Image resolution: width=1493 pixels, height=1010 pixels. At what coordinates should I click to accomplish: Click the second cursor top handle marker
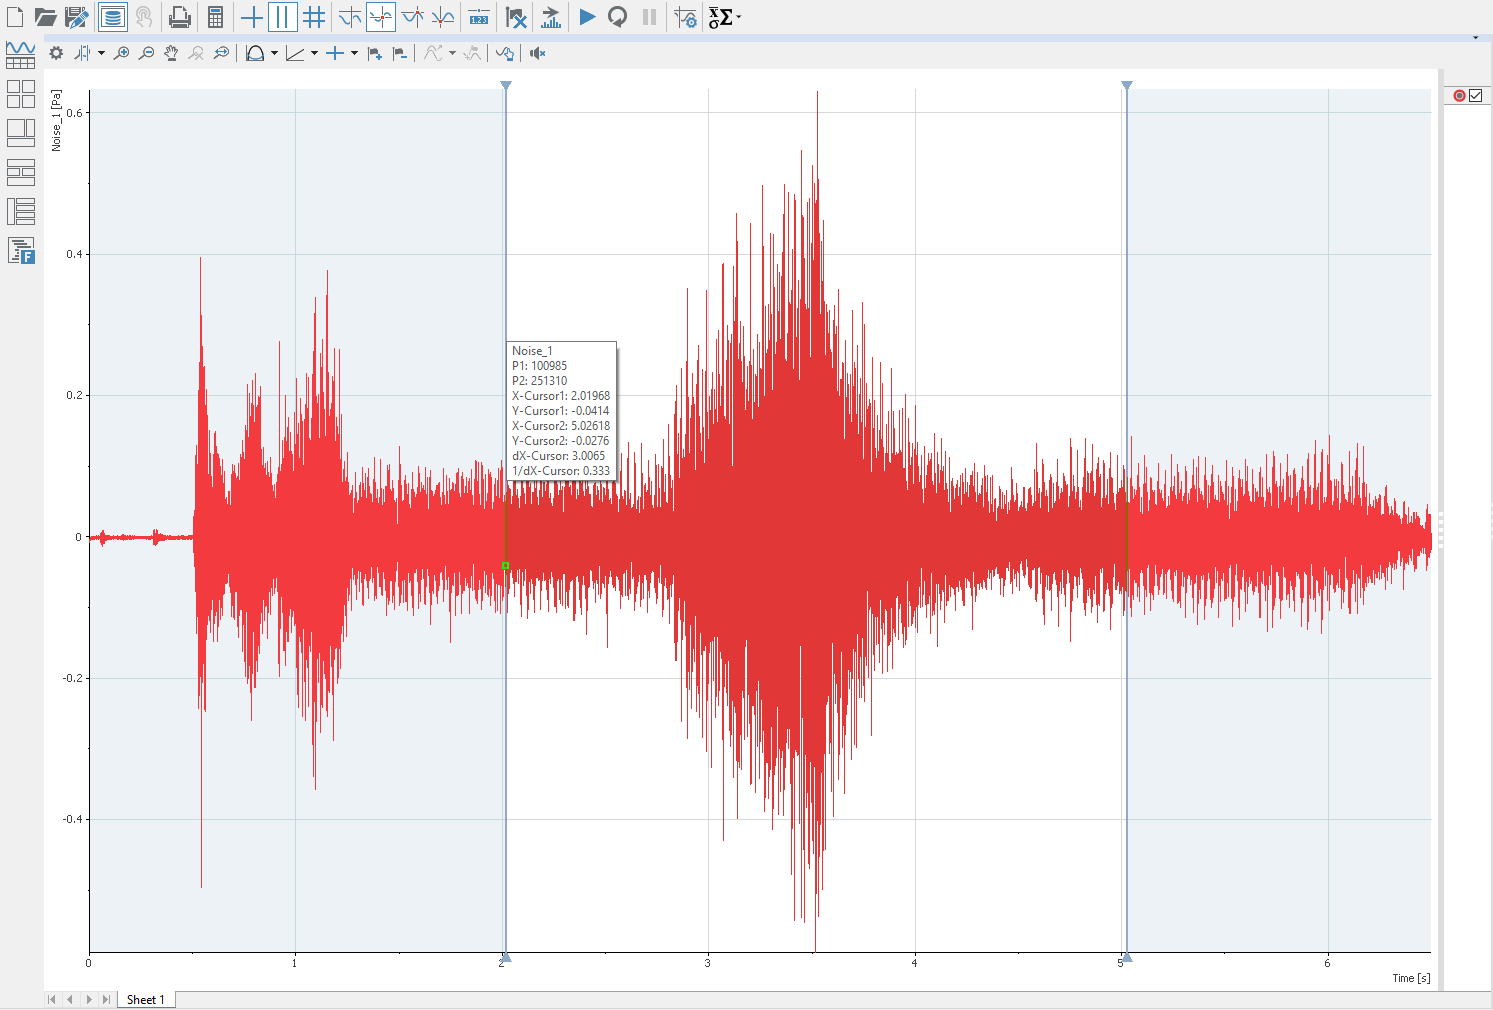coord(1127,86)
